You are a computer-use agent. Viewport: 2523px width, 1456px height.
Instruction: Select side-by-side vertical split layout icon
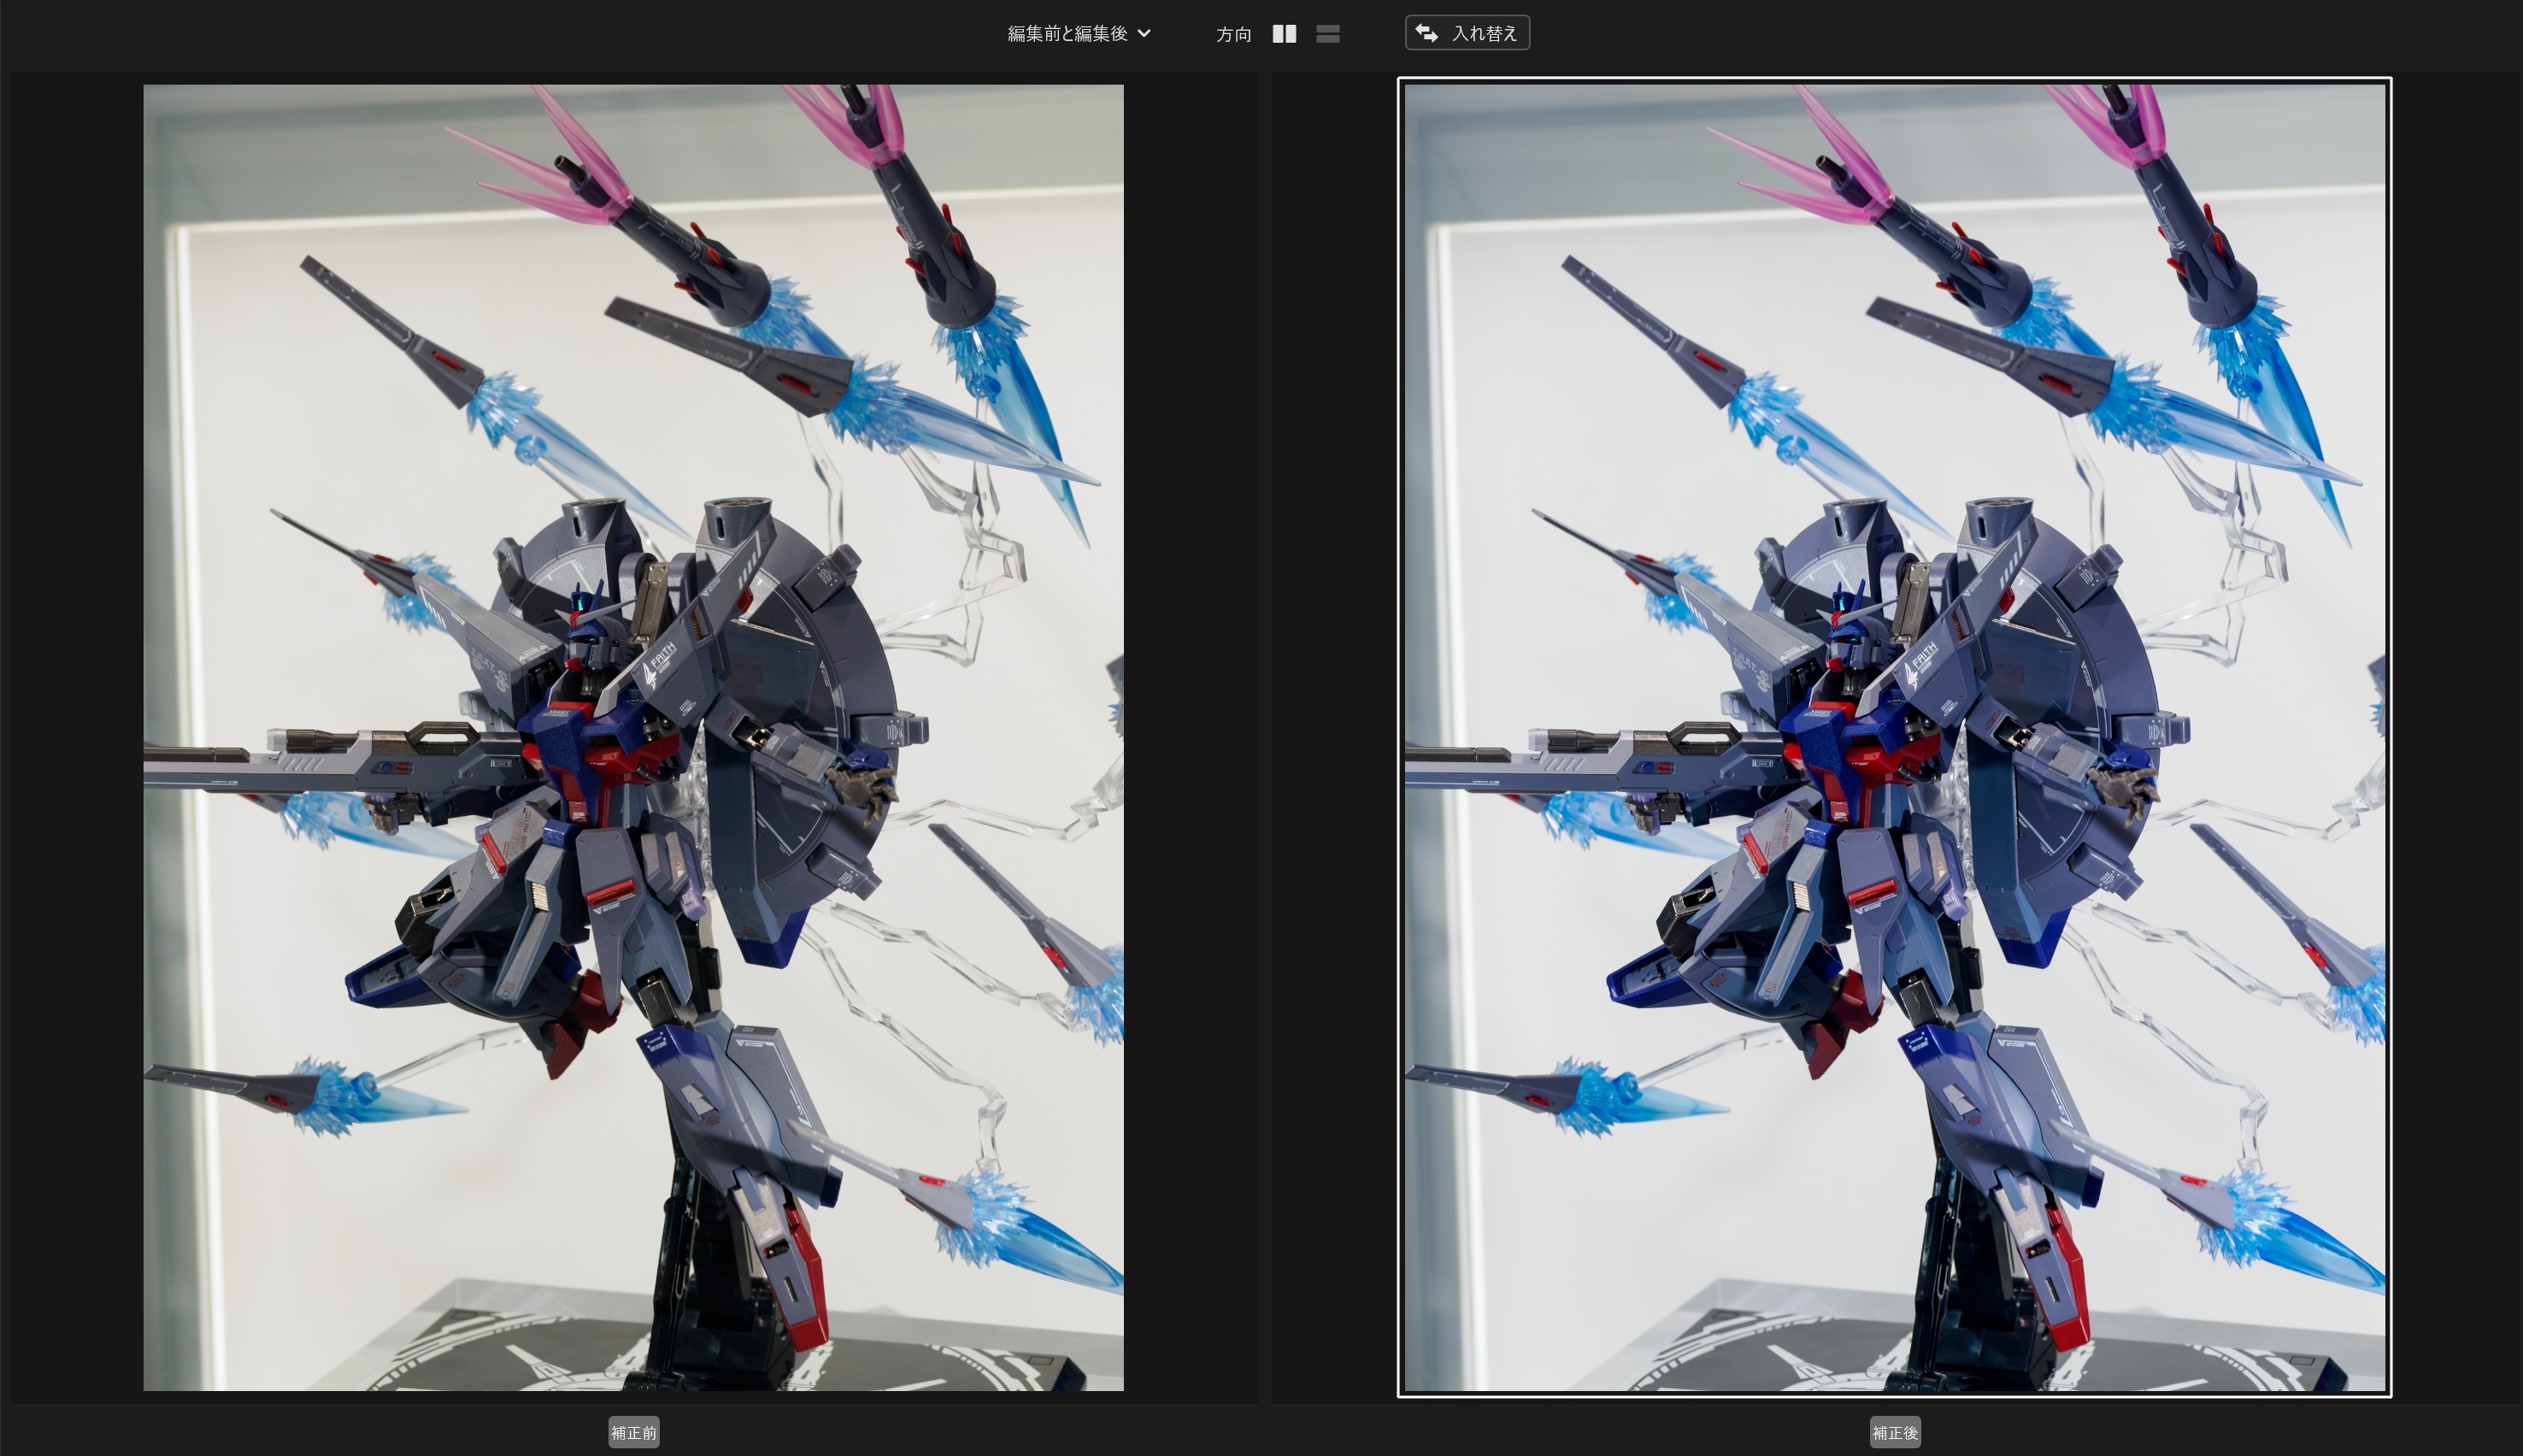pos(1284,34)
